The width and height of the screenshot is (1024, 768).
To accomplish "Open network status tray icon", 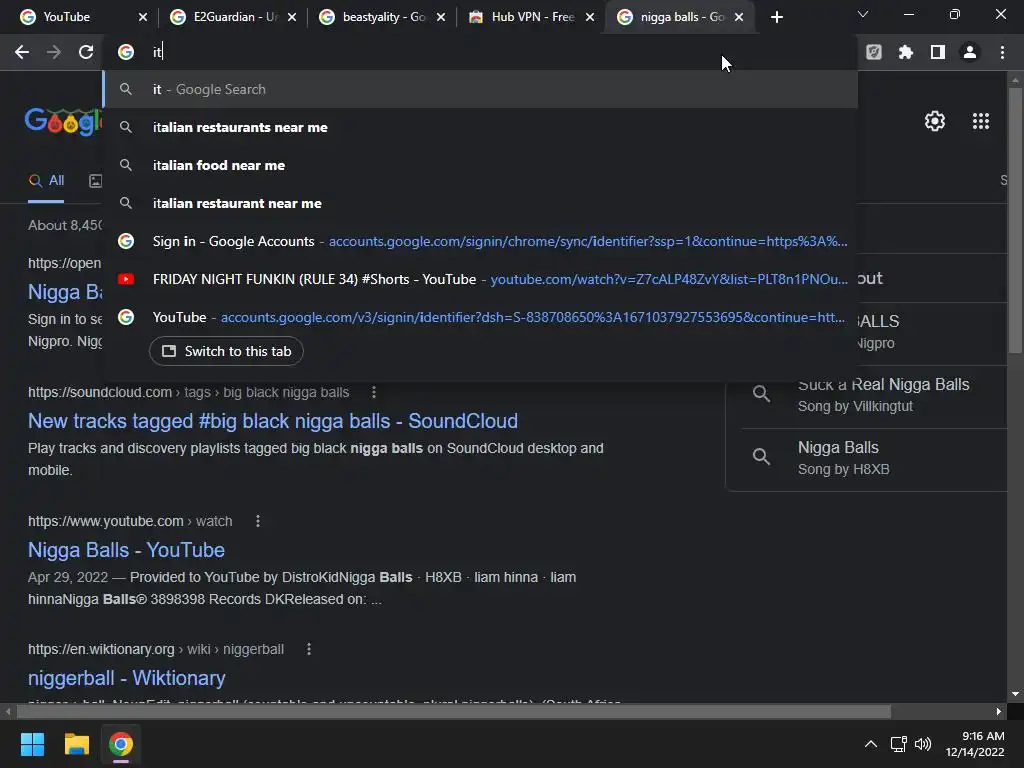I will click(899, 744).
